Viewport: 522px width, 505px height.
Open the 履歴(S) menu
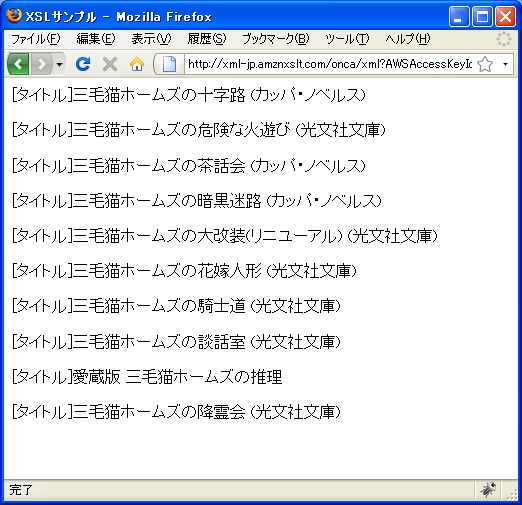(x=207, y=39)
